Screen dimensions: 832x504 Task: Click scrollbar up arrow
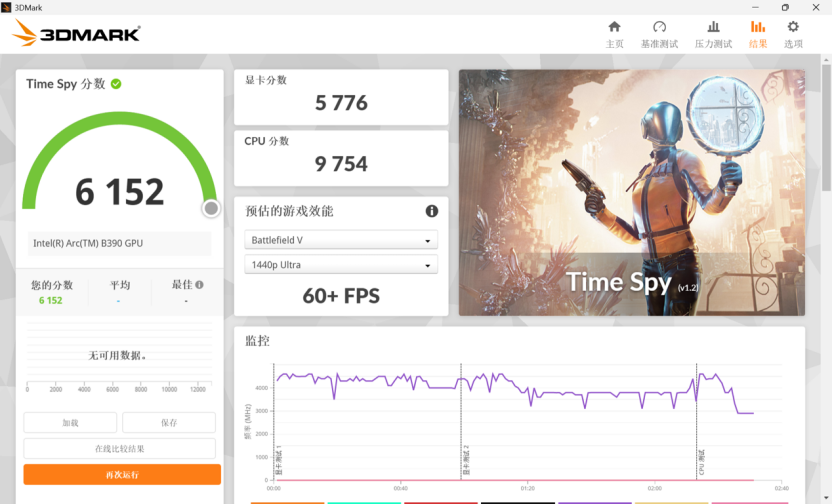(x=826, y=59)
